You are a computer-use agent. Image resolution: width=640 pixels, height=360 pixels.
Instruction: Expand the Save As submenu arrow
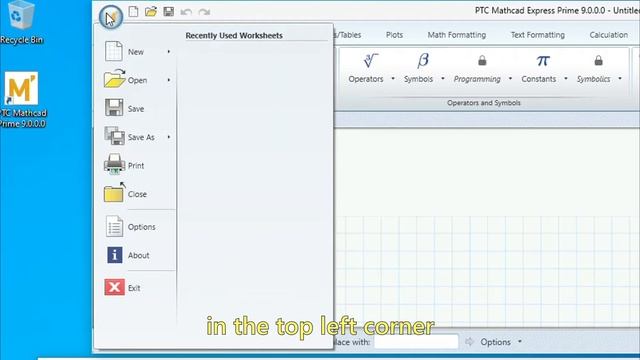(169, 137)
